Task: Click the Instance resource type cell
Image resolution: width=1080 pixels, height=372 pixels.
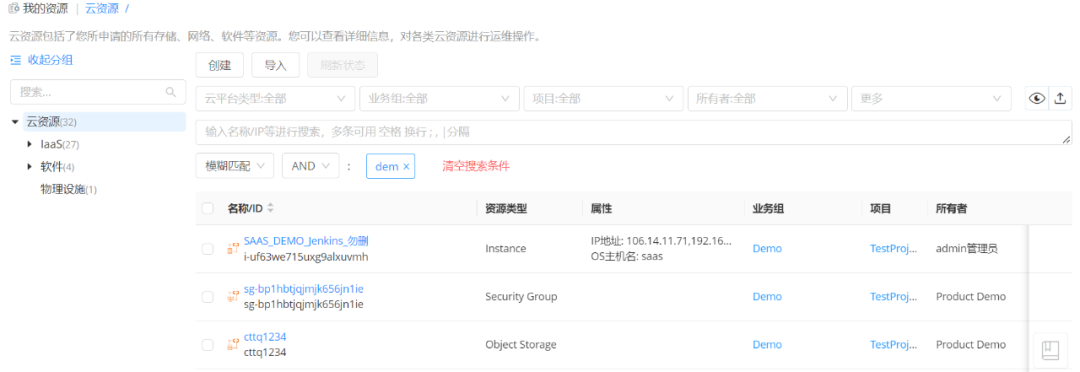Action: click(x=506, y=249)
